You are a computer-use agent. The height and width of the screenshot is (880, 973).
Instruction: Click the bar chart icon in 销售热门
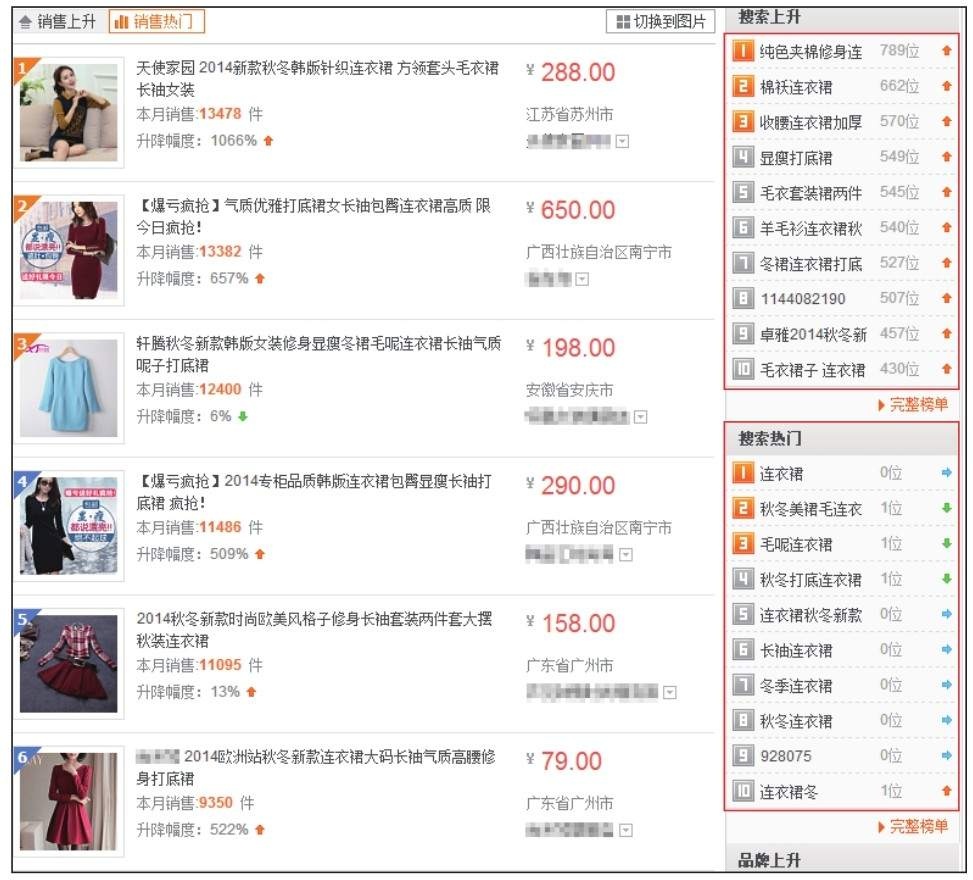pos(121,22)
